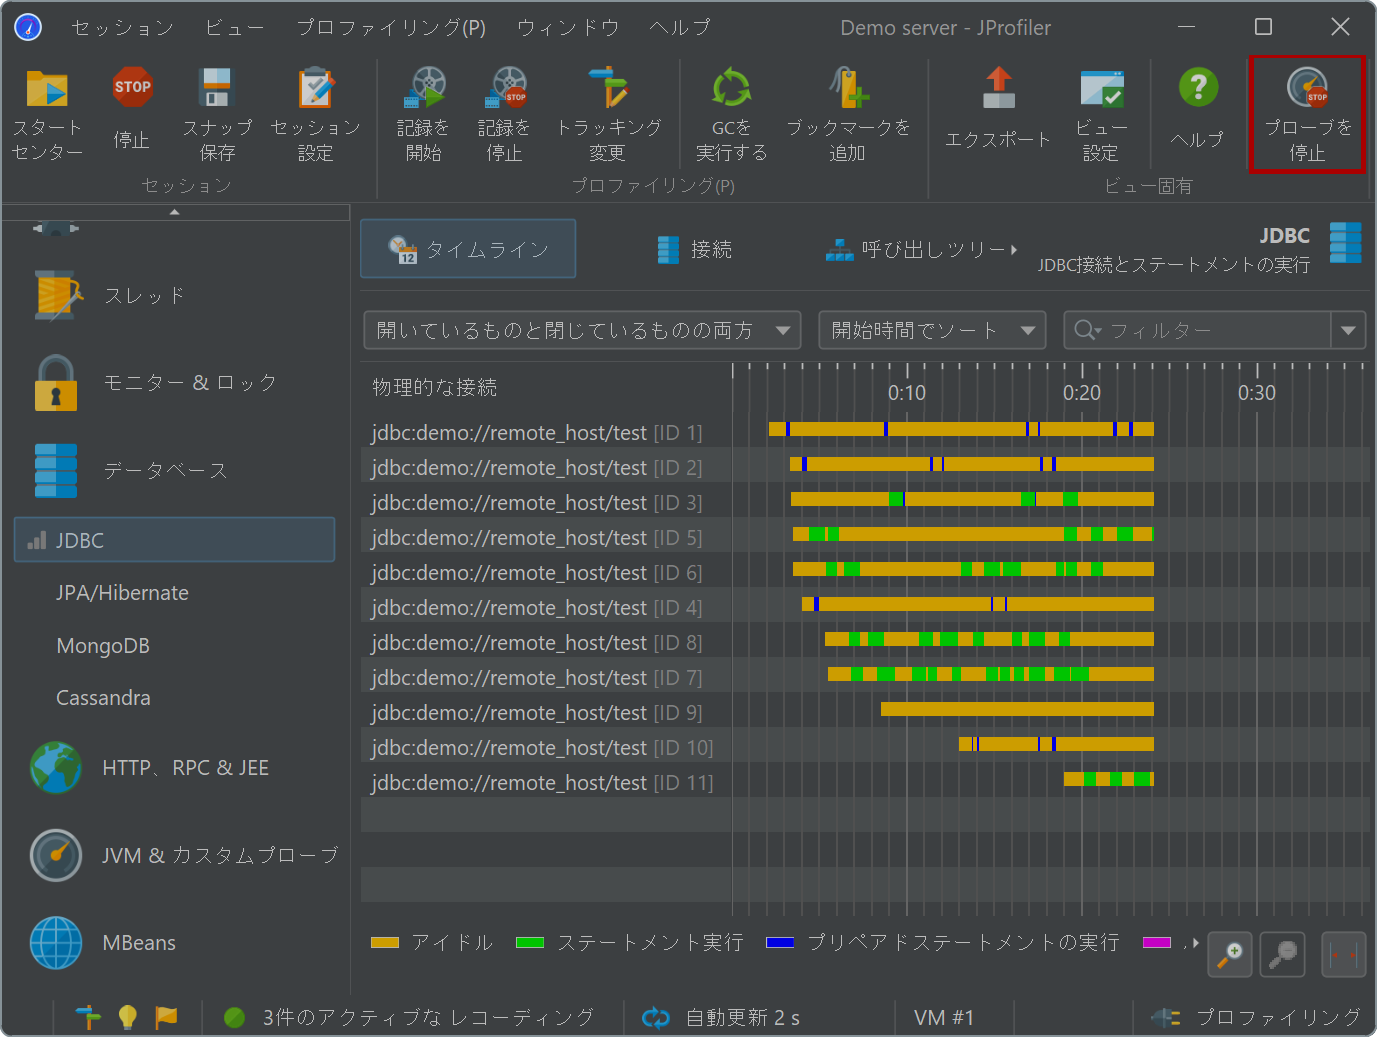The image size is (1377, 1037).
Task: Click the zoom in magnifier icon
Action: pyautogui.click(x=1230, y=954)
